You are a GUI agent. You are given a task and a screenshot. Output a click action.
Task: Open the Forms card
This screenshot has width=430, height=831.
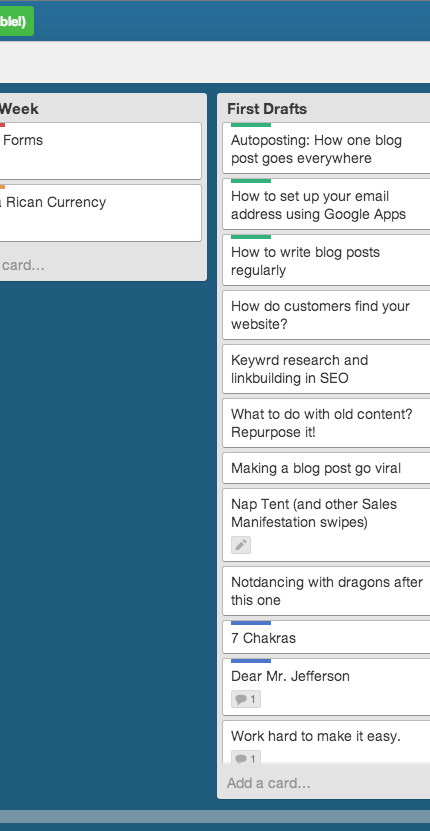click(x=101, y=151)
